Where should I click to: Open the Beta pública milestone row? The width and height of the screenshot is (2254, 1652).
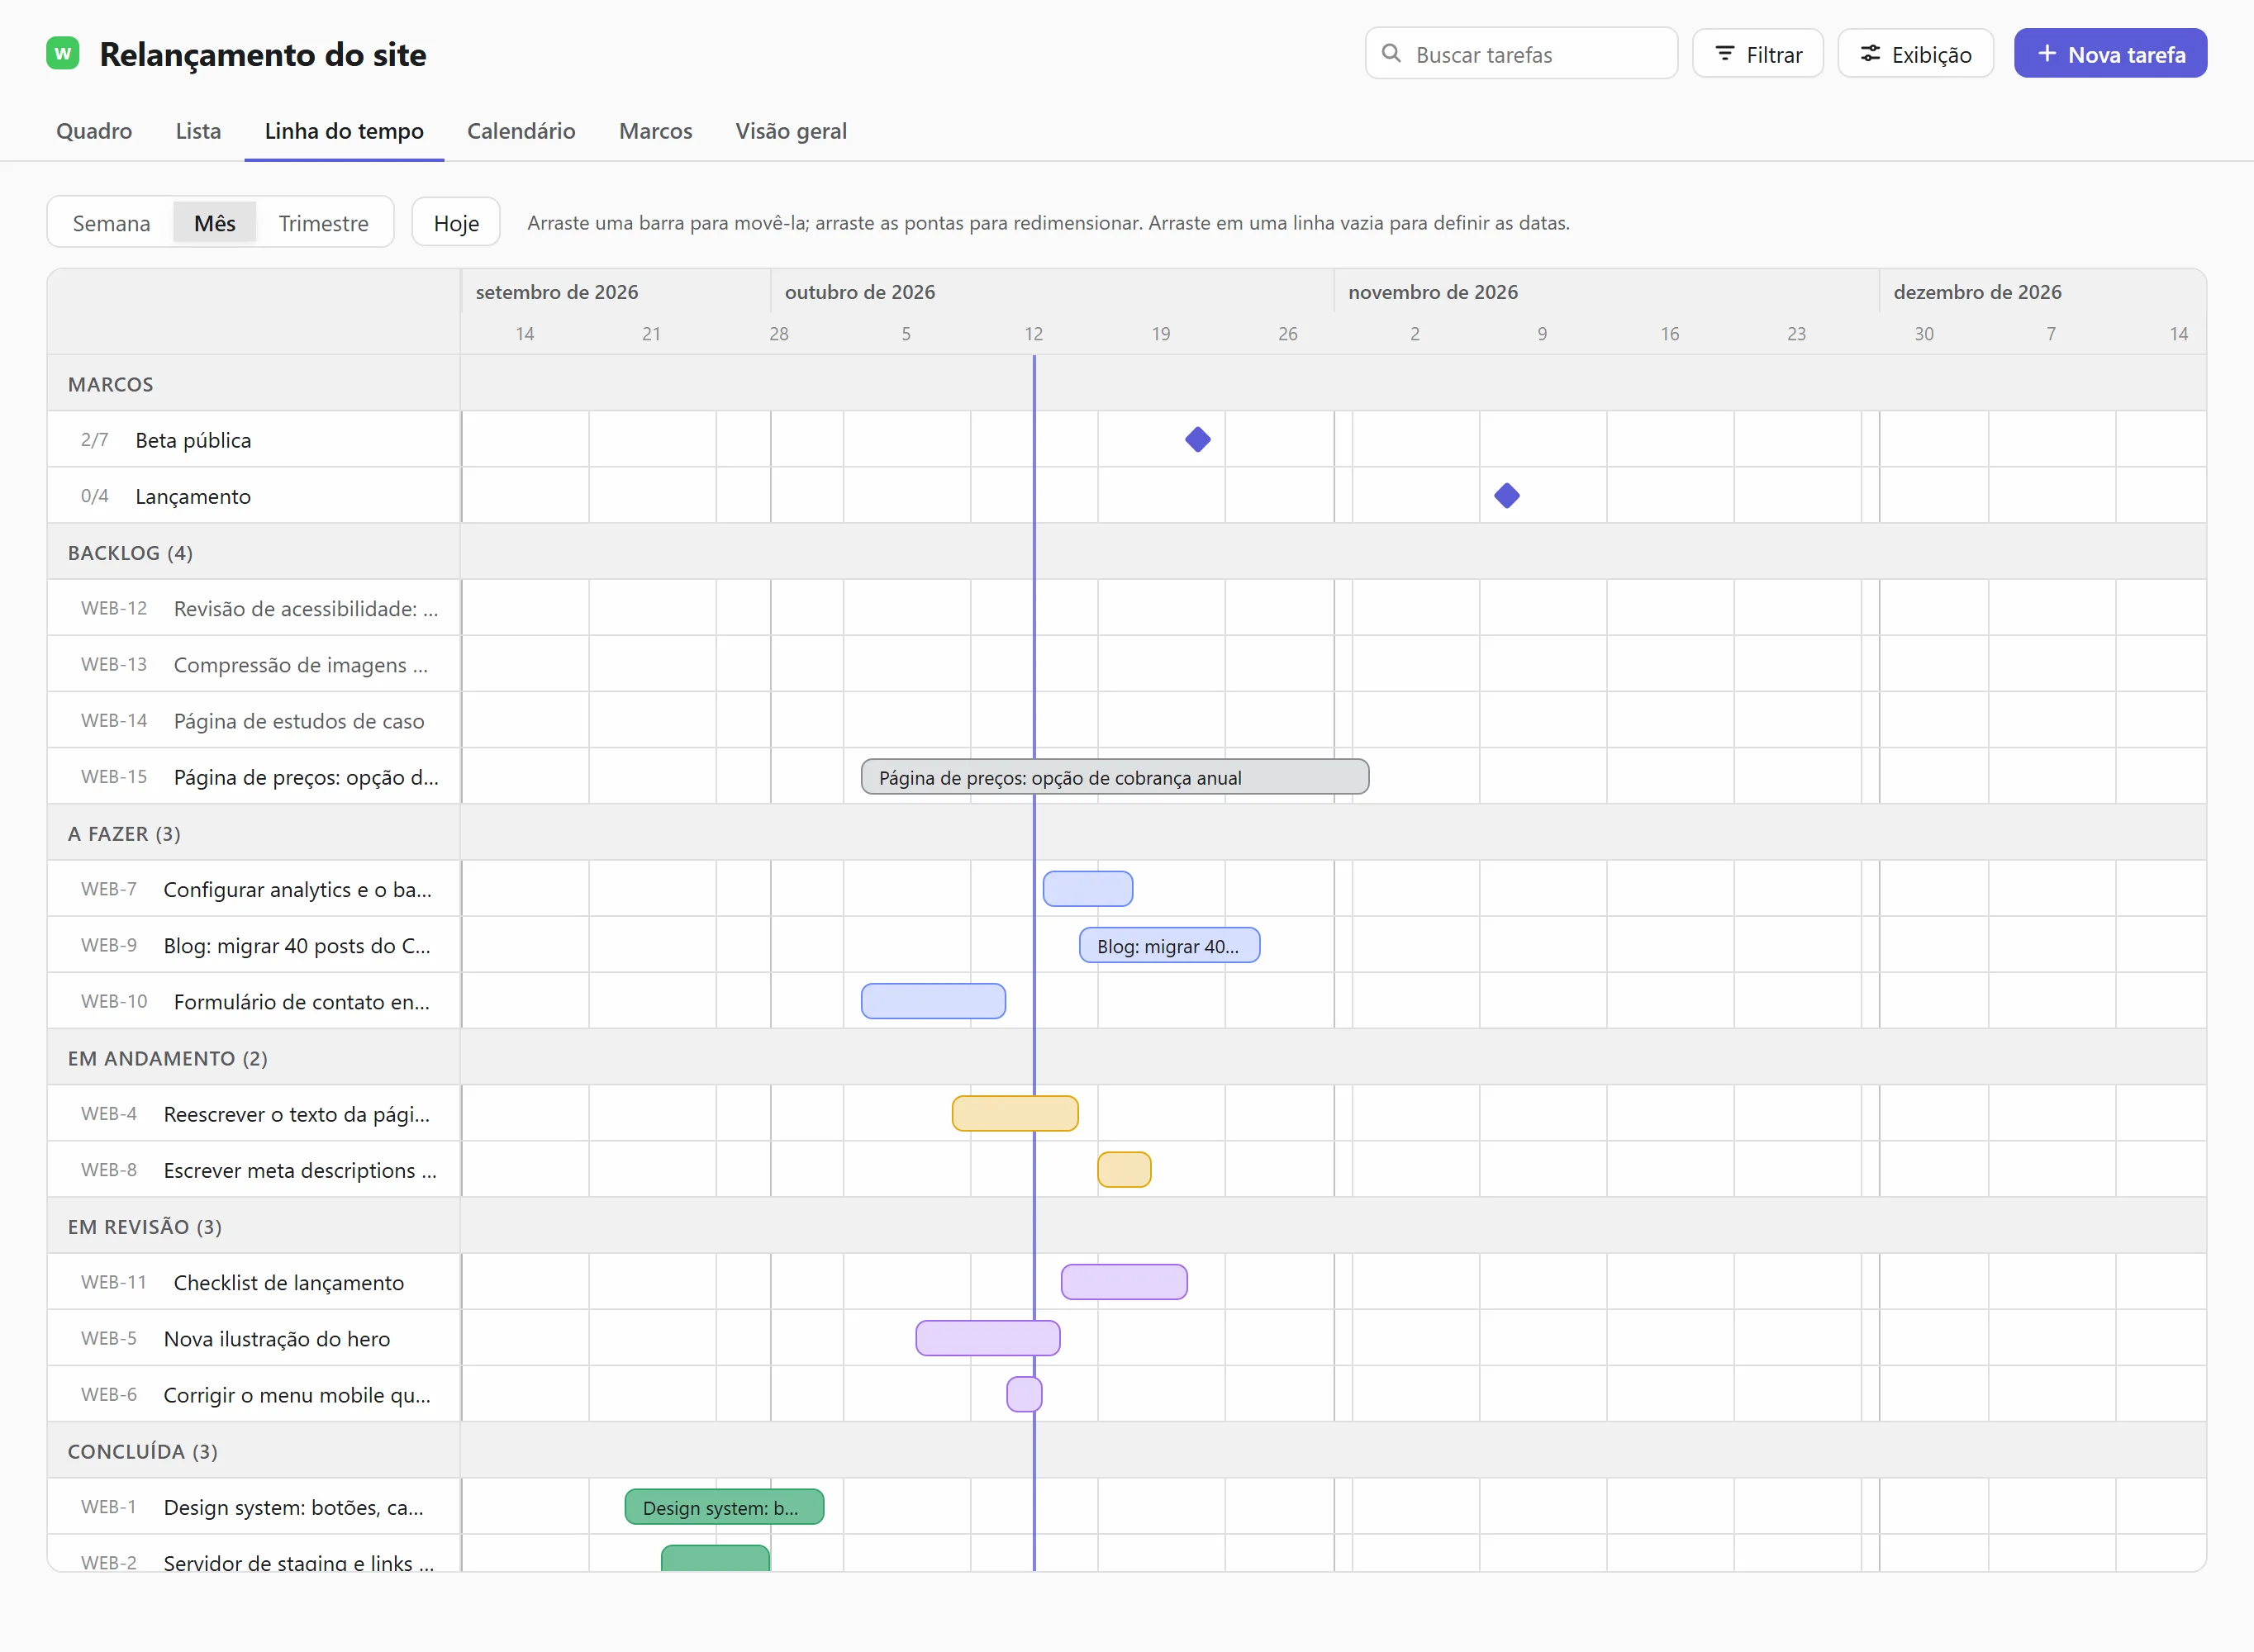[x=254, y=440]
